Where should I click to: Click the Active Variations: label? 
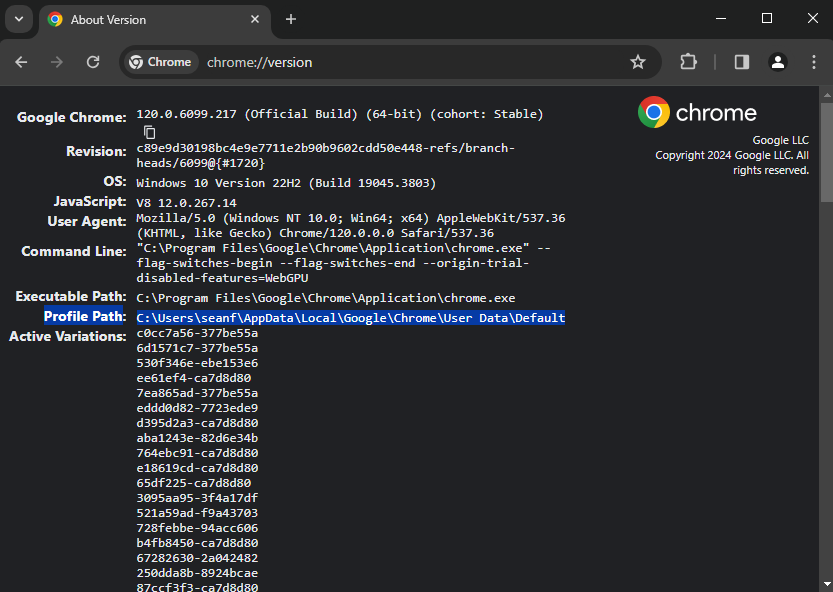(x=67, y=336)
